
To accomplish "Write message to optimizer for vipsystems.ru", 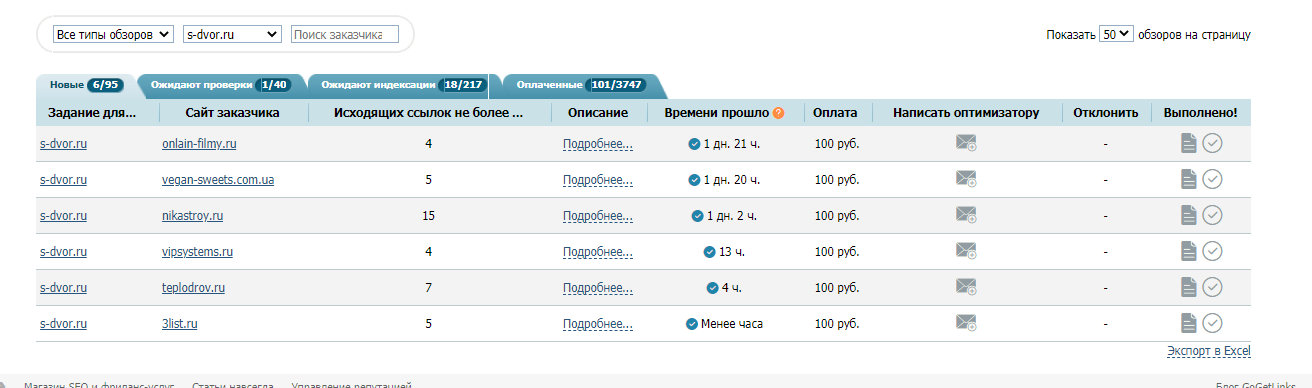I will pos(966,251).
